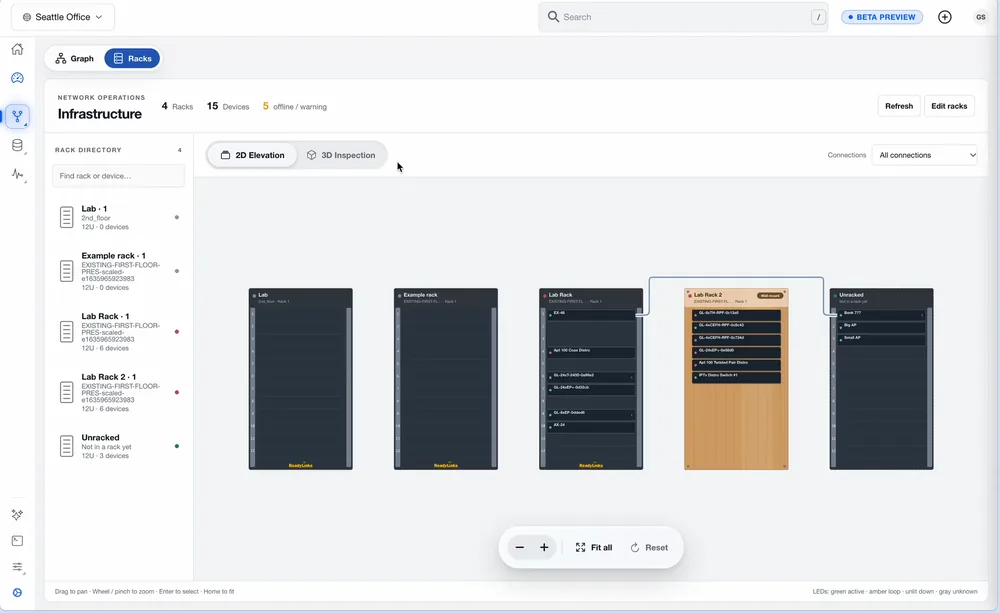Select the IPTv Distro Switch #1 device
Screen dimensions: 1000x613
click(736, 377)
